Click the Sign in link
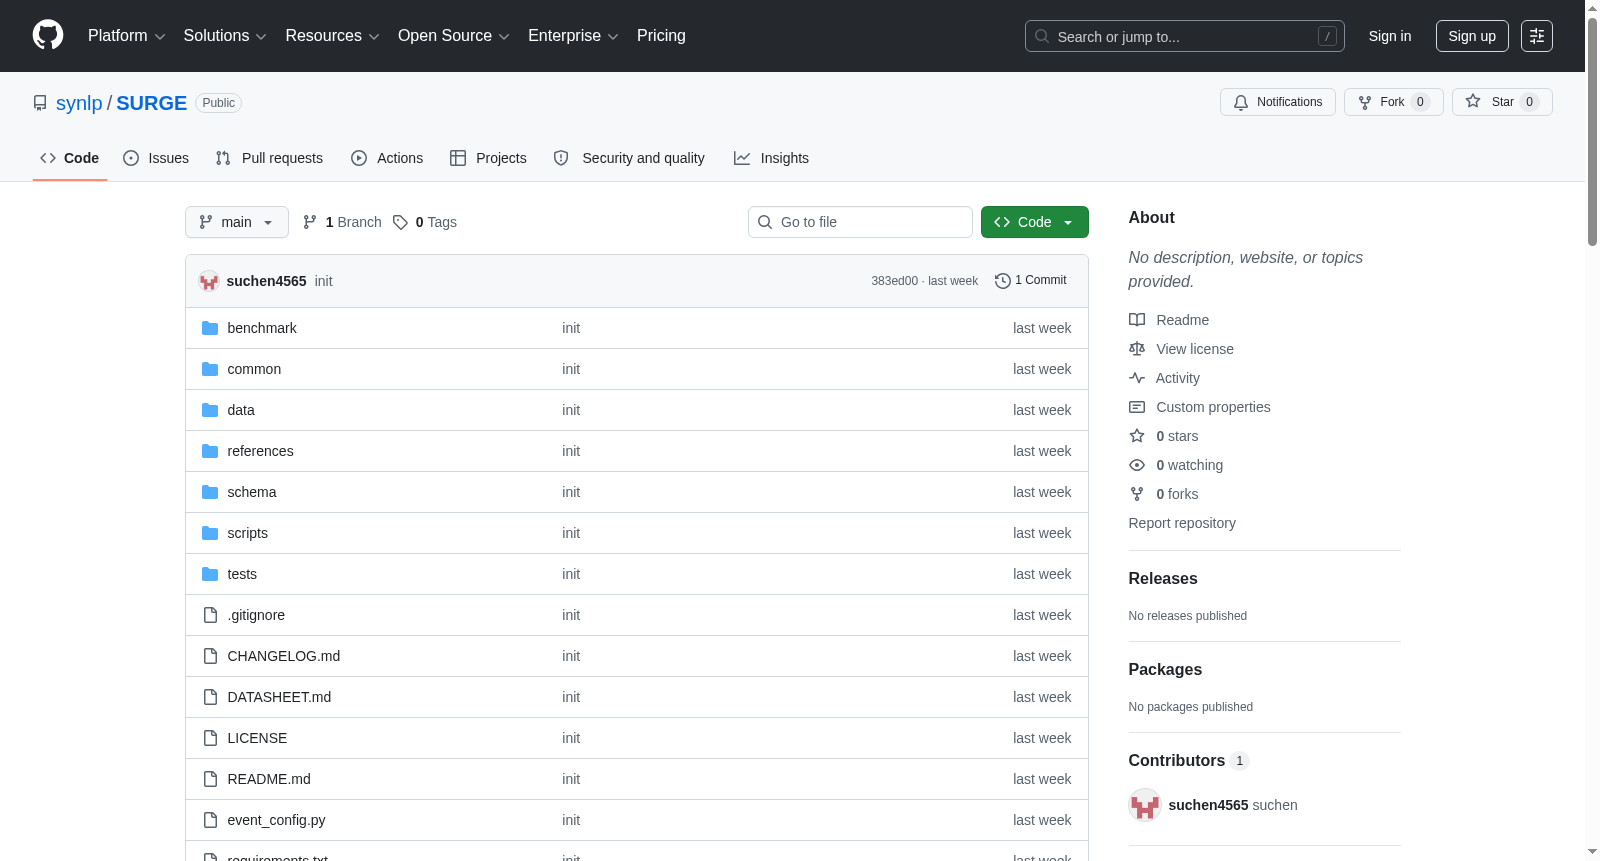Viewport: 1600px width, 861px height. [1390, 36]
